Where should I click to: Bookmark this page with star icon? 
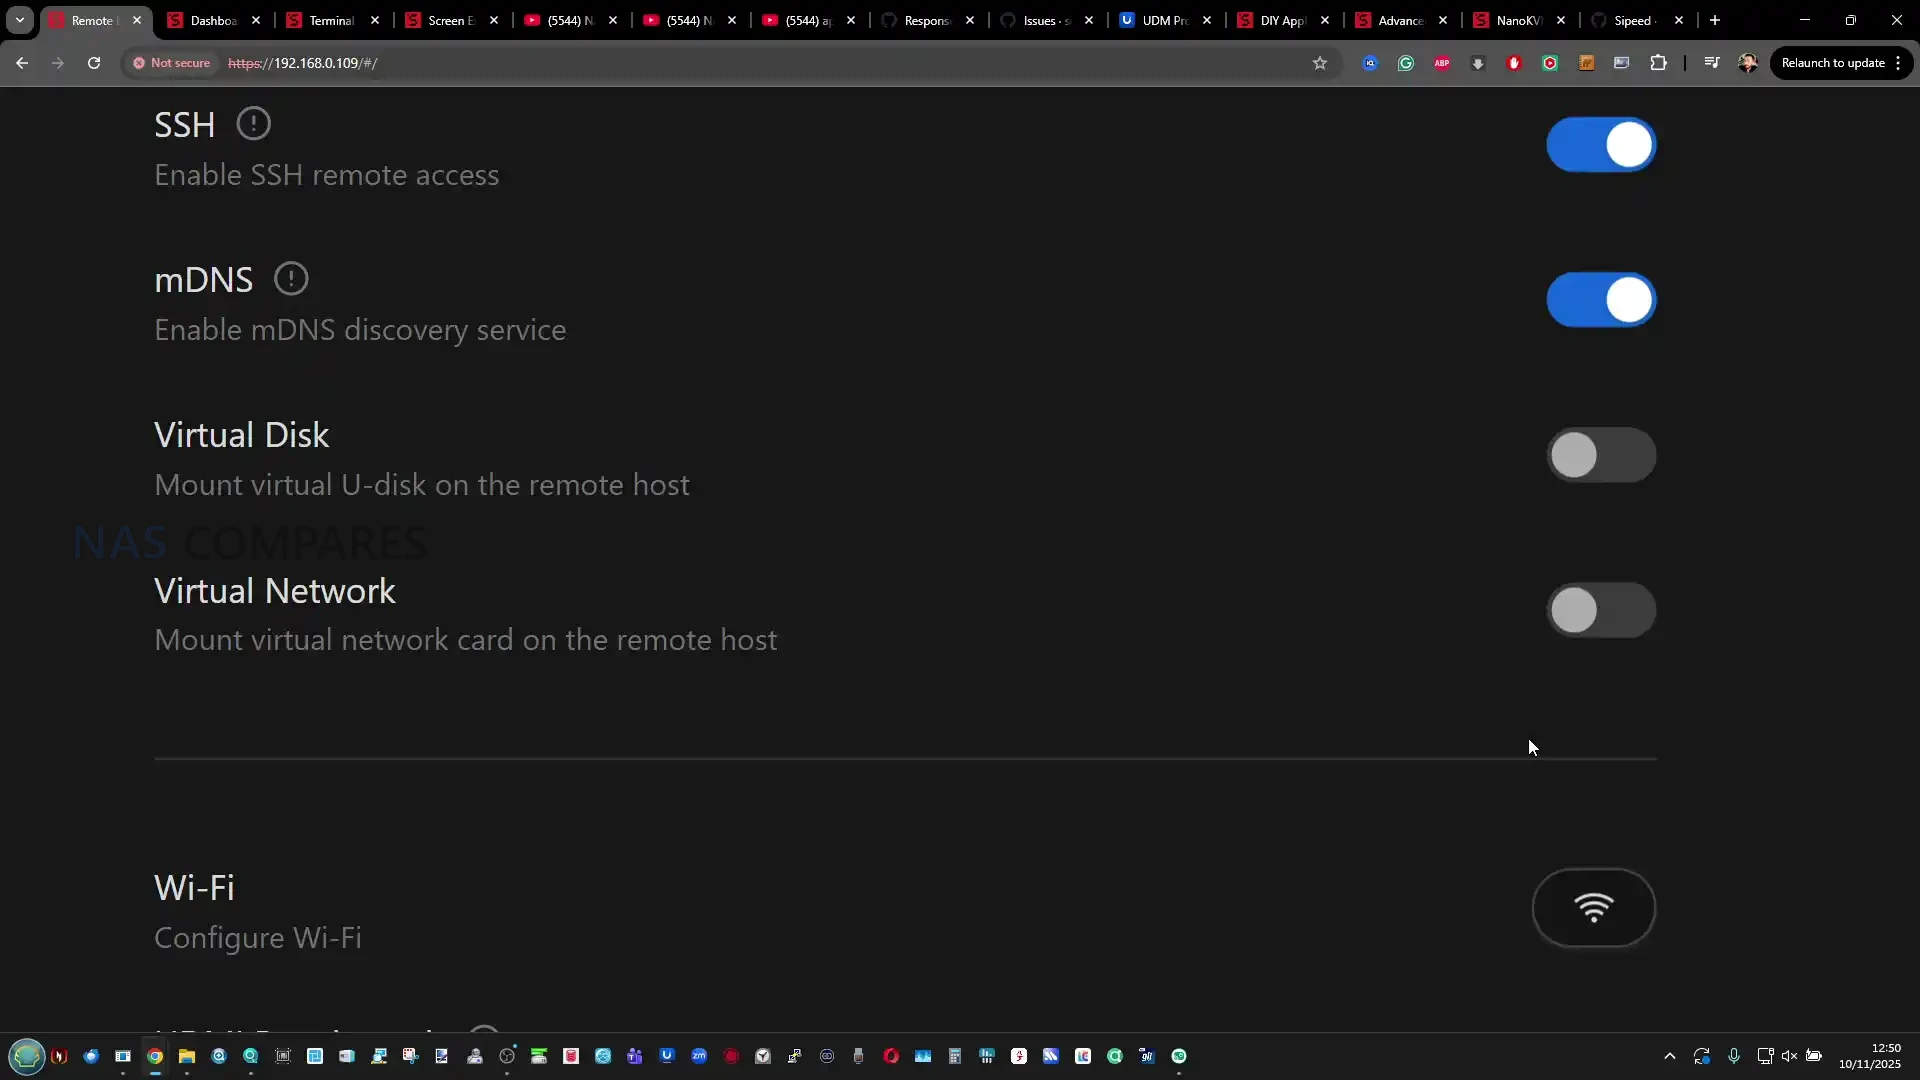click(x=1319, y=63)
